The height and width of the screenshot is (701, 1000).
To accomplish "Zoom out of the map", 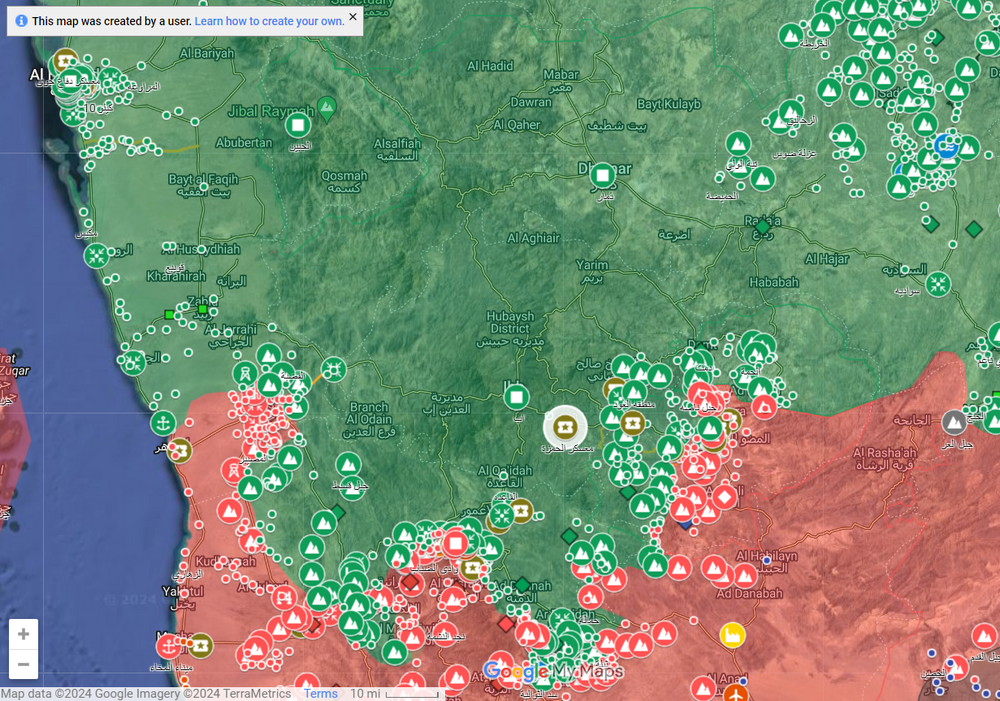I will coord(24,664).
